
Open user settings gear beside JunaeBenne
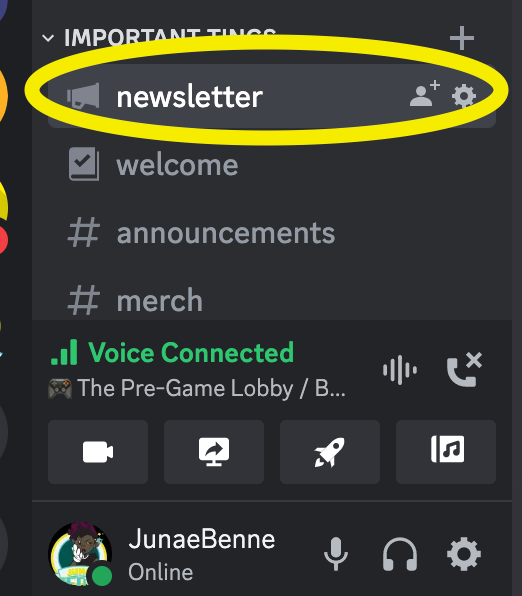464,554
